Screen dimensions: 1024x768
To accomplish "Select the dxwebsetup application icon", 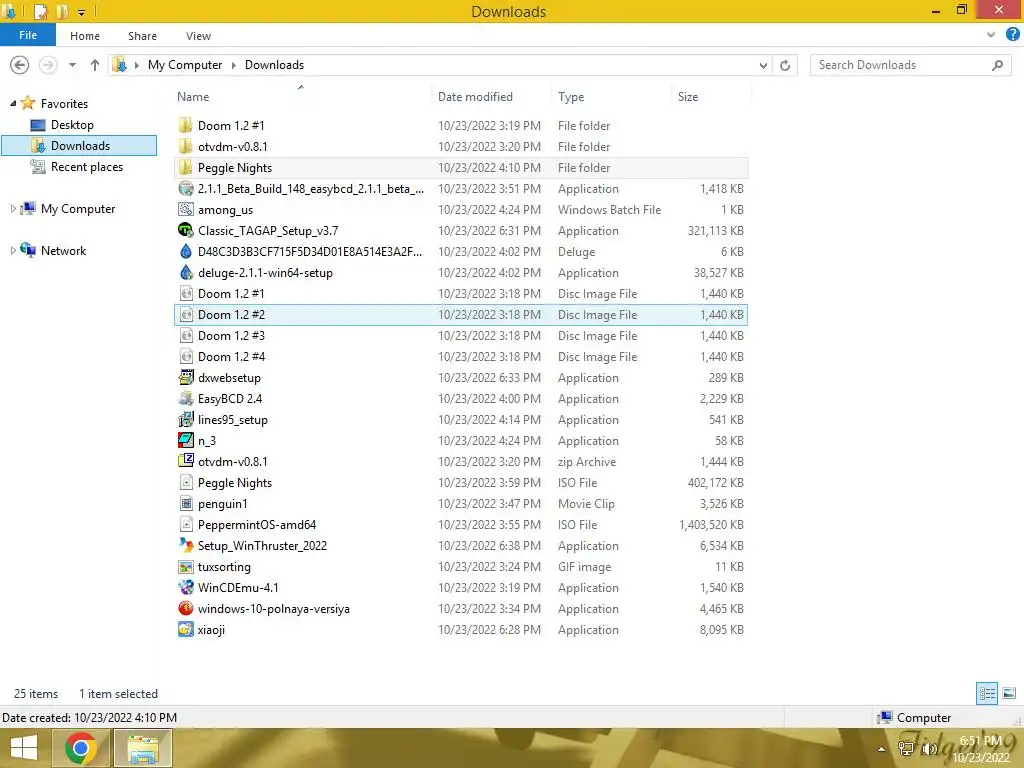I will pos(185,377).
